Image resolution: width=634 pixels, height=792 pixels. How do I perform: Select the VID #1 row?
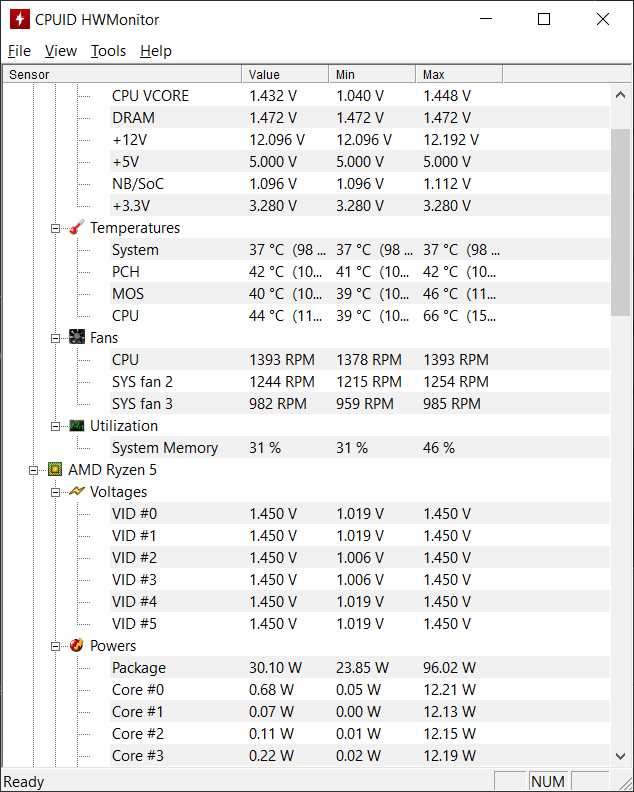click(359, 535)
